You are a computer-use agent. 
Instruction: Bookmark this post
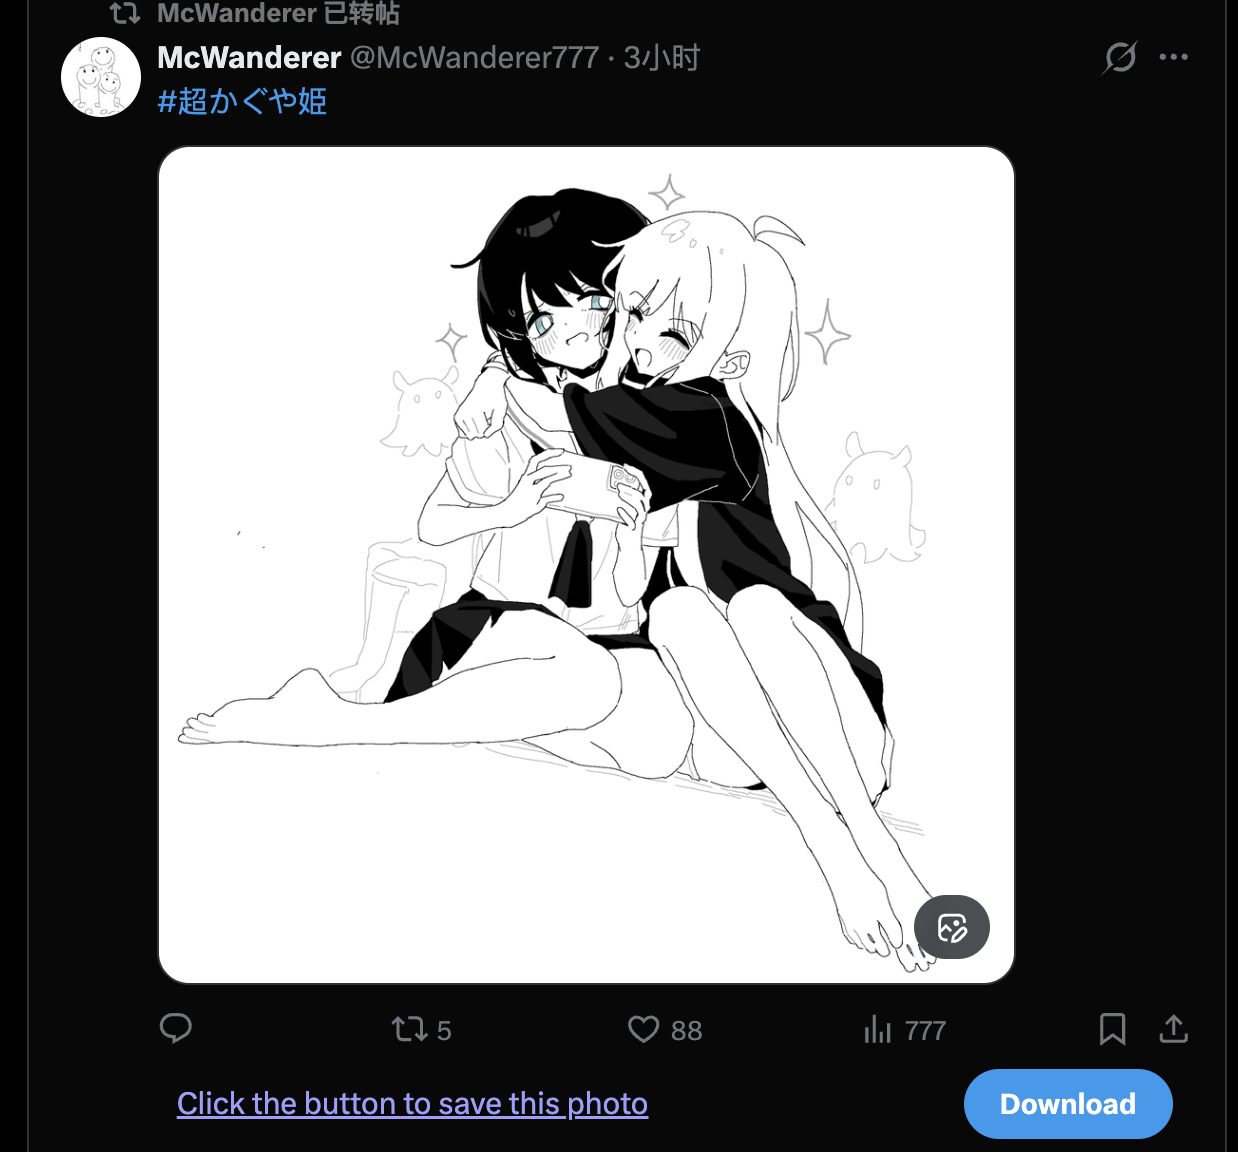pos(1113,1029)
